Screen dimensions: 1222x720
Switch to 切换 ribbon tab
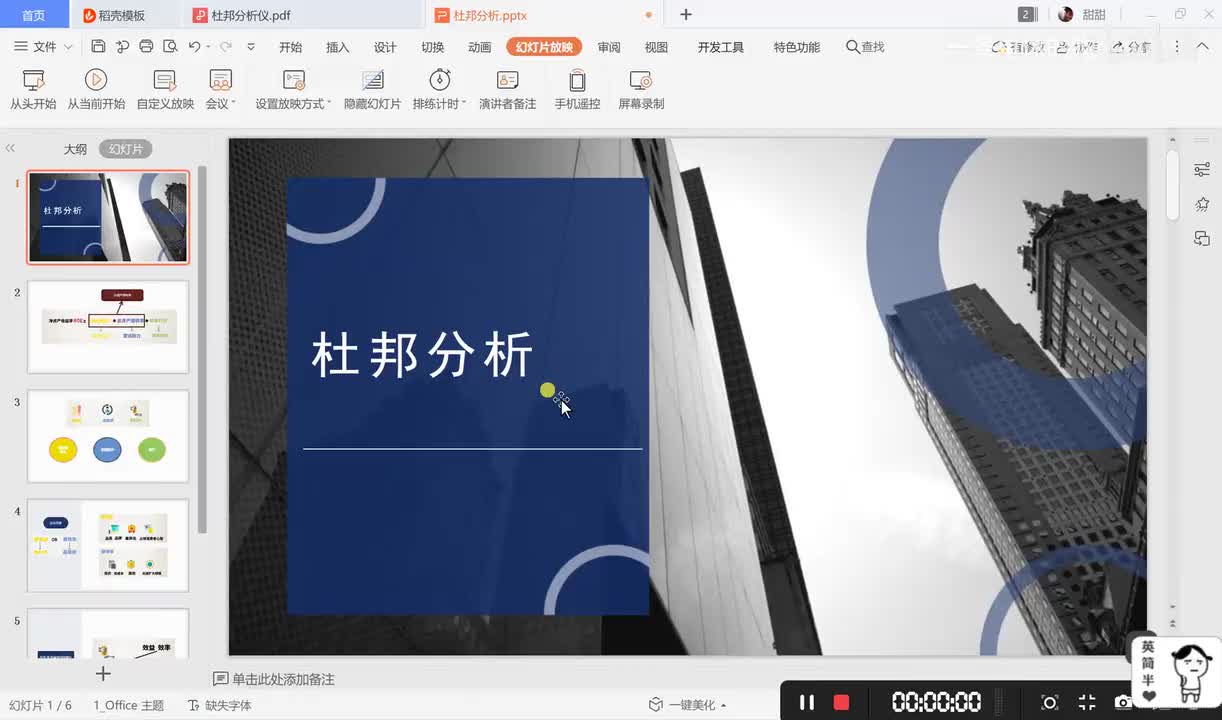[x=432, y=47]
